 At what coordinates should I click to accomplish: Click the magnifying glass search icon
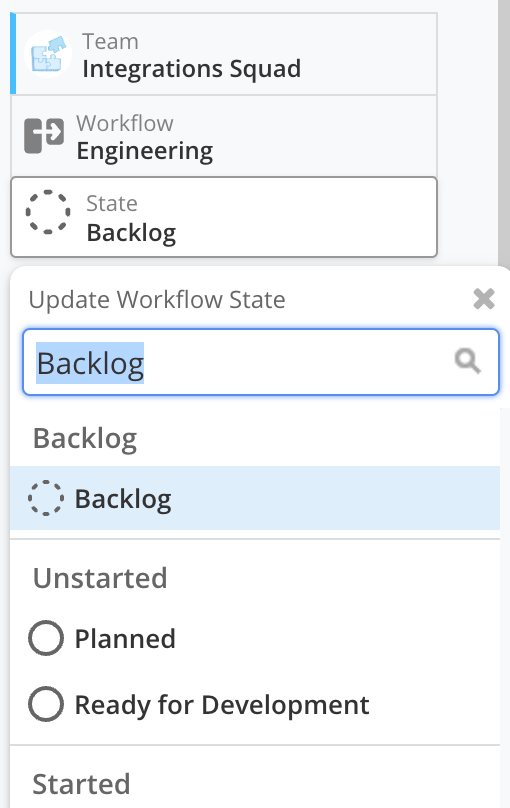468,361
